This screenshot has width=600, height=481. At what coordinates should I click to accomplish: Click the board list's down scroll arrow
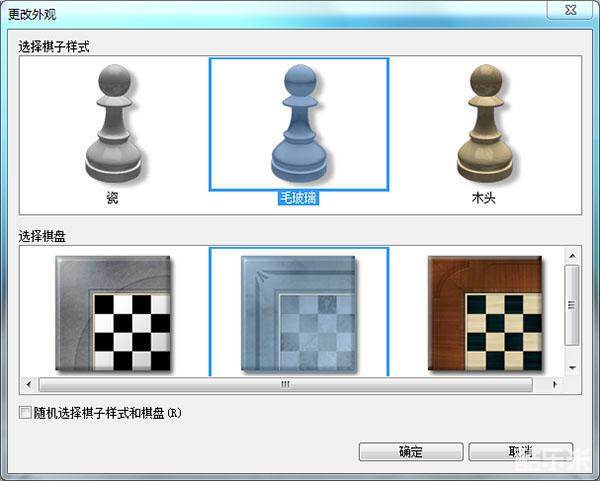pos(572,368)
